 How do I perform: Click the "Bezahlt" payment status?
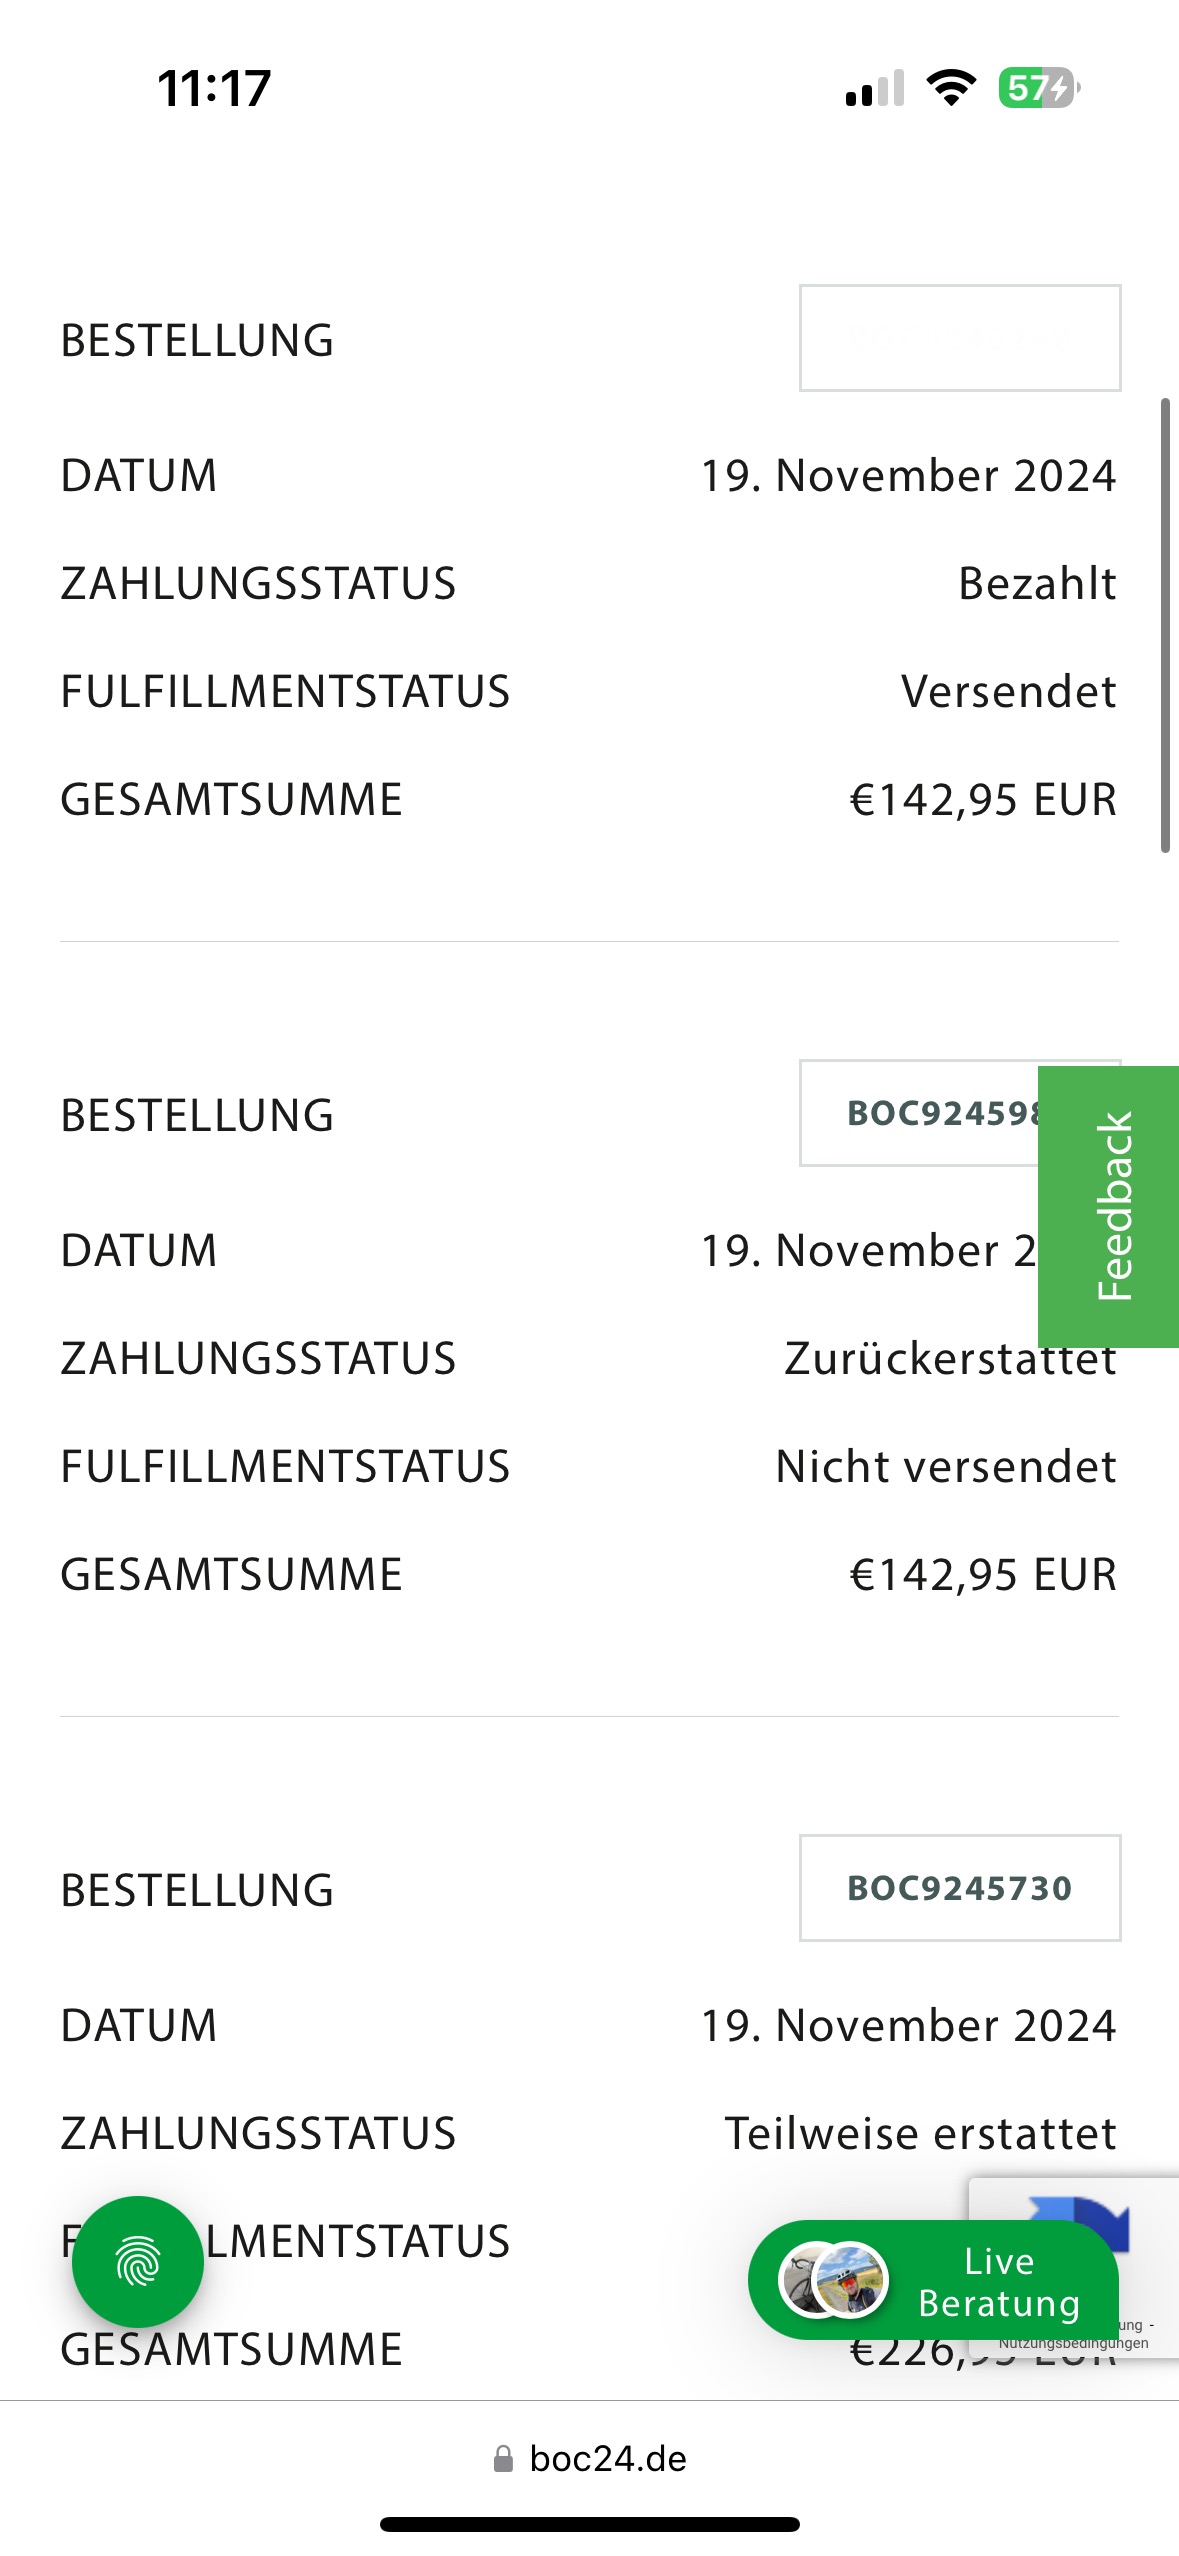(x=1037, y=584)
